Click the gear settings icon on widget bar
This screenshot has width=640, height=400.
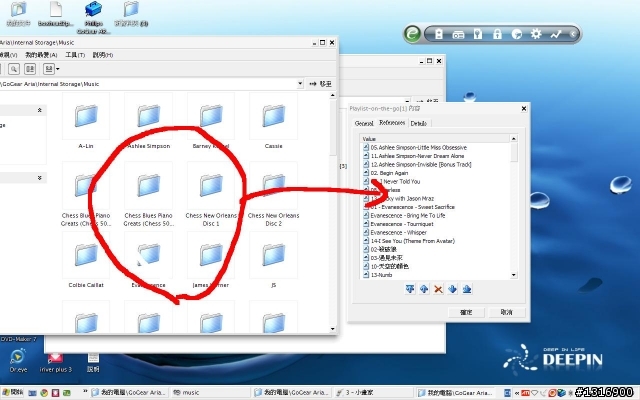pyautogui.click(x=536, y=34)
